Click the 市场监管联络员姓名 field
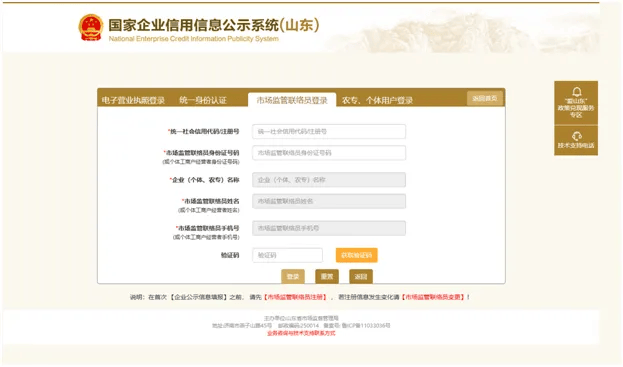Image resolution: width=623 pixels, height=367 pixels. tap(329, 201)
